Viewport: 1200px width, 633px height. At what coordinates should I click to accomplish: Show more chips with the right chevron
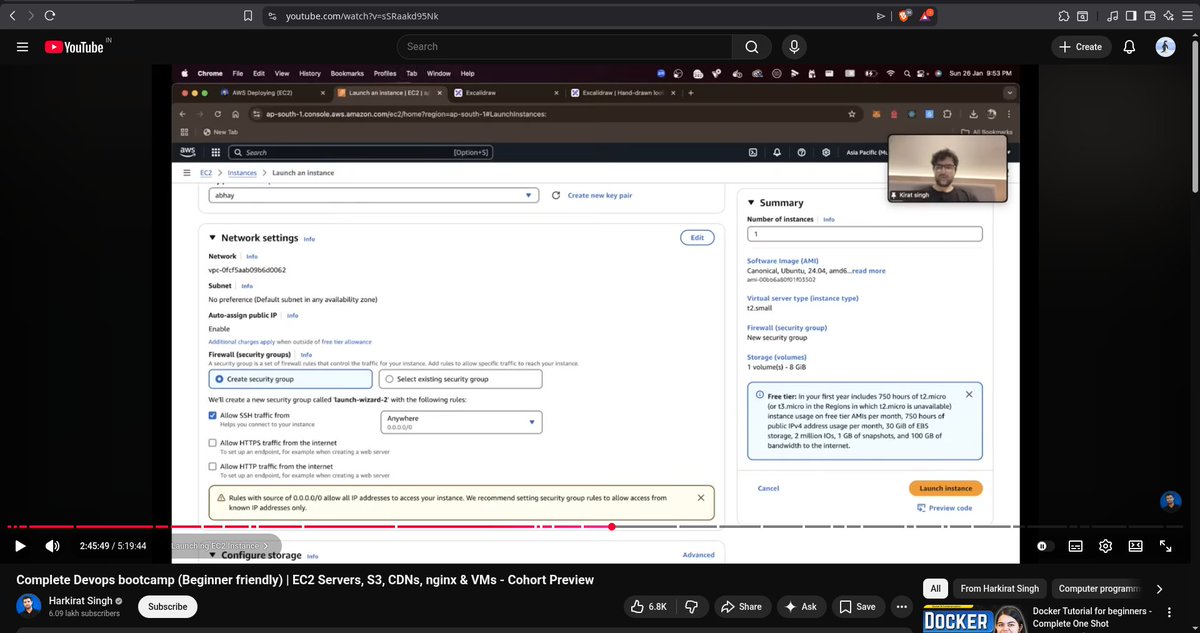pyautogui.click(x=1159, y=589)
